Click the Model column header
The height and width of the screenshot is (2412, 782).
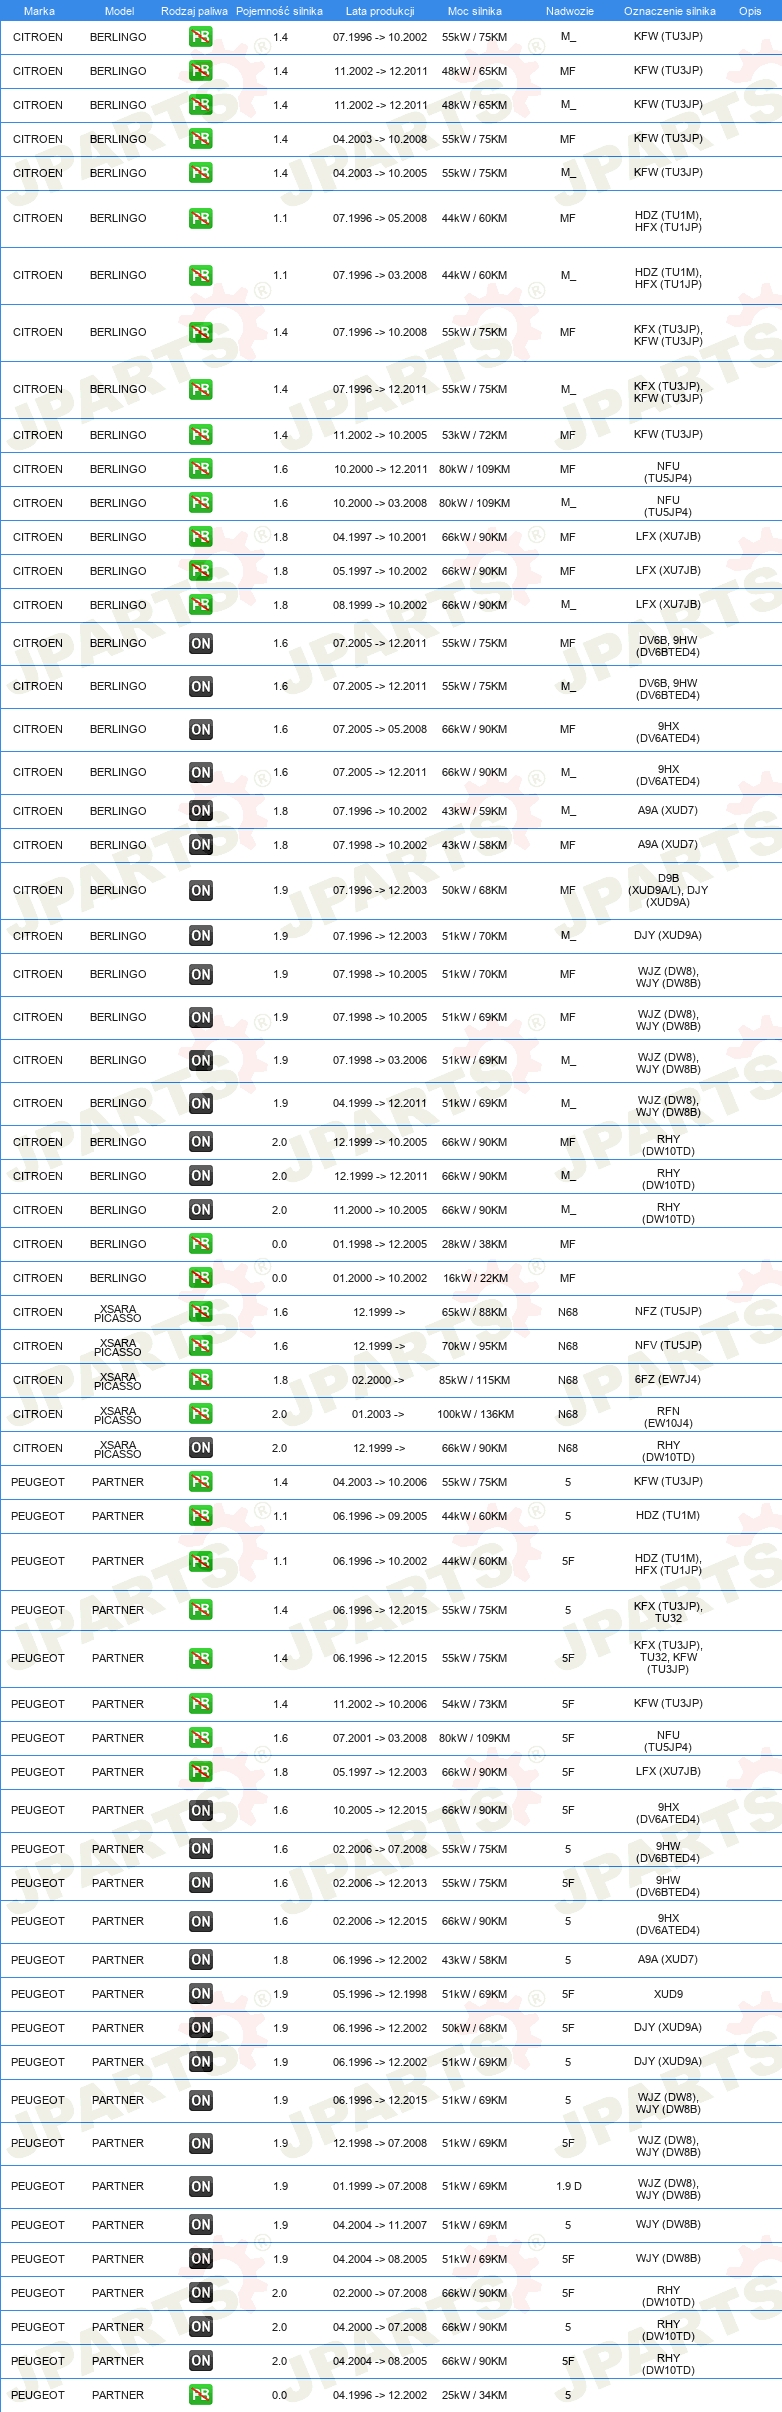119,11
